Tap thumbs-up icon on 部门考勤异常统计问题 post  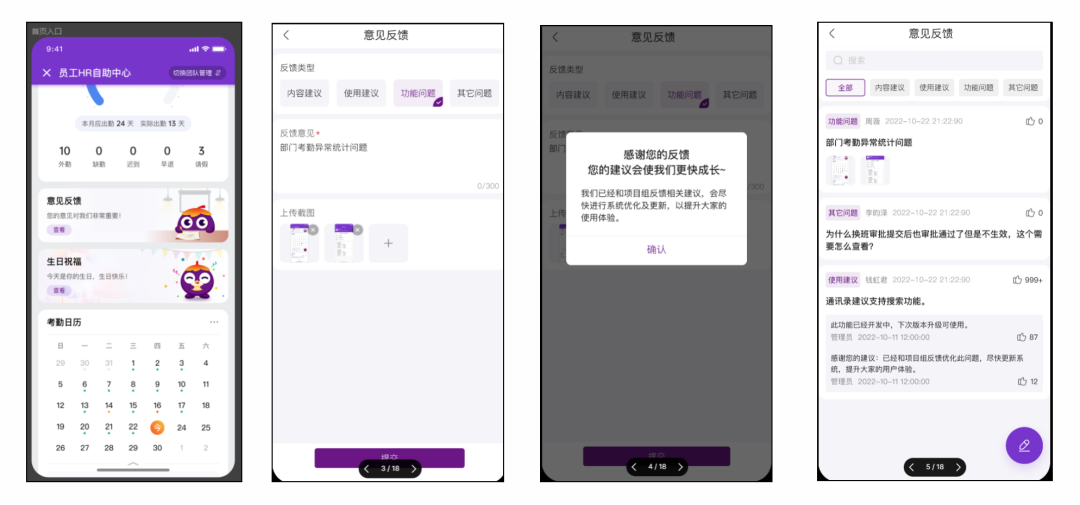click(x=1030, y=121)
